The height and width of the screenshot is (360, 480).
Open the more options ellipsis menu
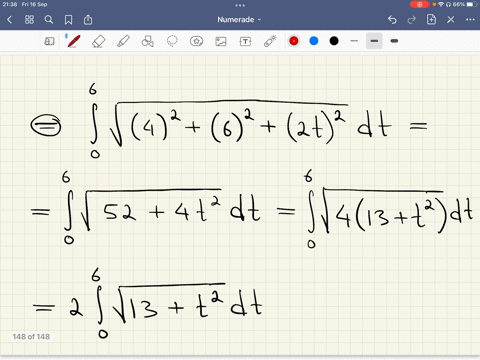coord(470,20)
